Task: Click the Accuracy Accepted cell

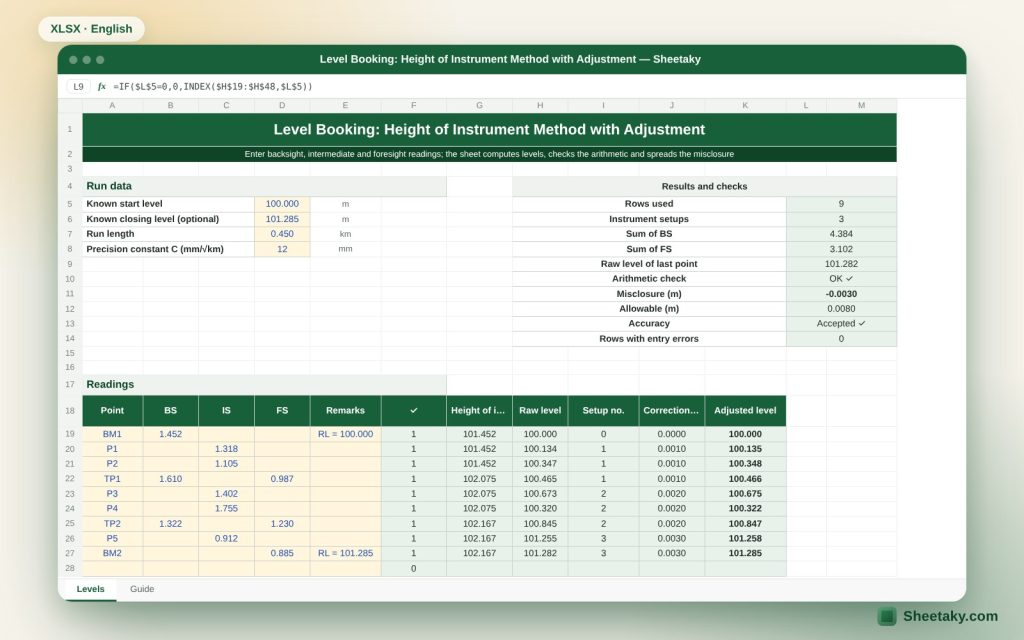Action: click(841, 324)
